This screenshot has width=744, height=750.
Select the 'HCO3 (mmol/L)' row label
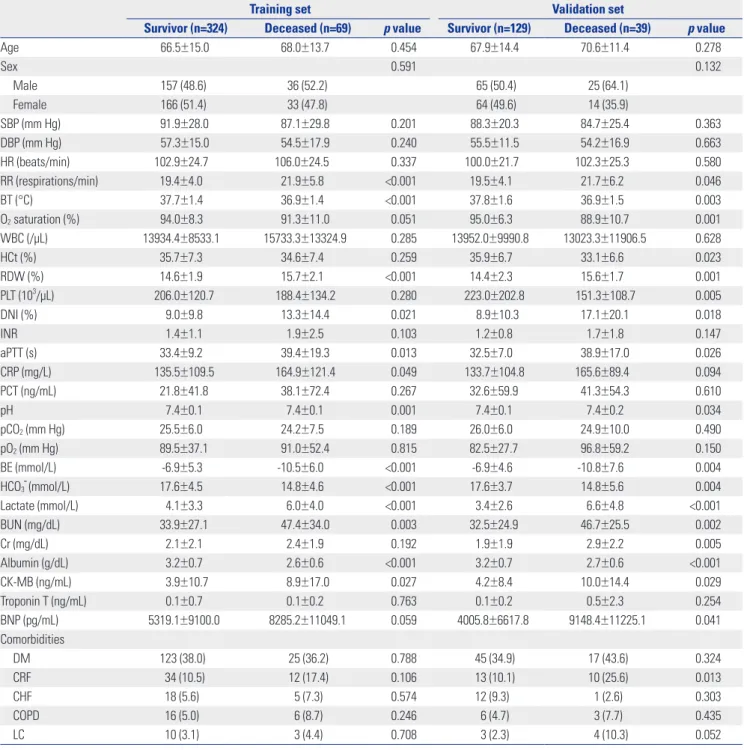tap(35, 487)
